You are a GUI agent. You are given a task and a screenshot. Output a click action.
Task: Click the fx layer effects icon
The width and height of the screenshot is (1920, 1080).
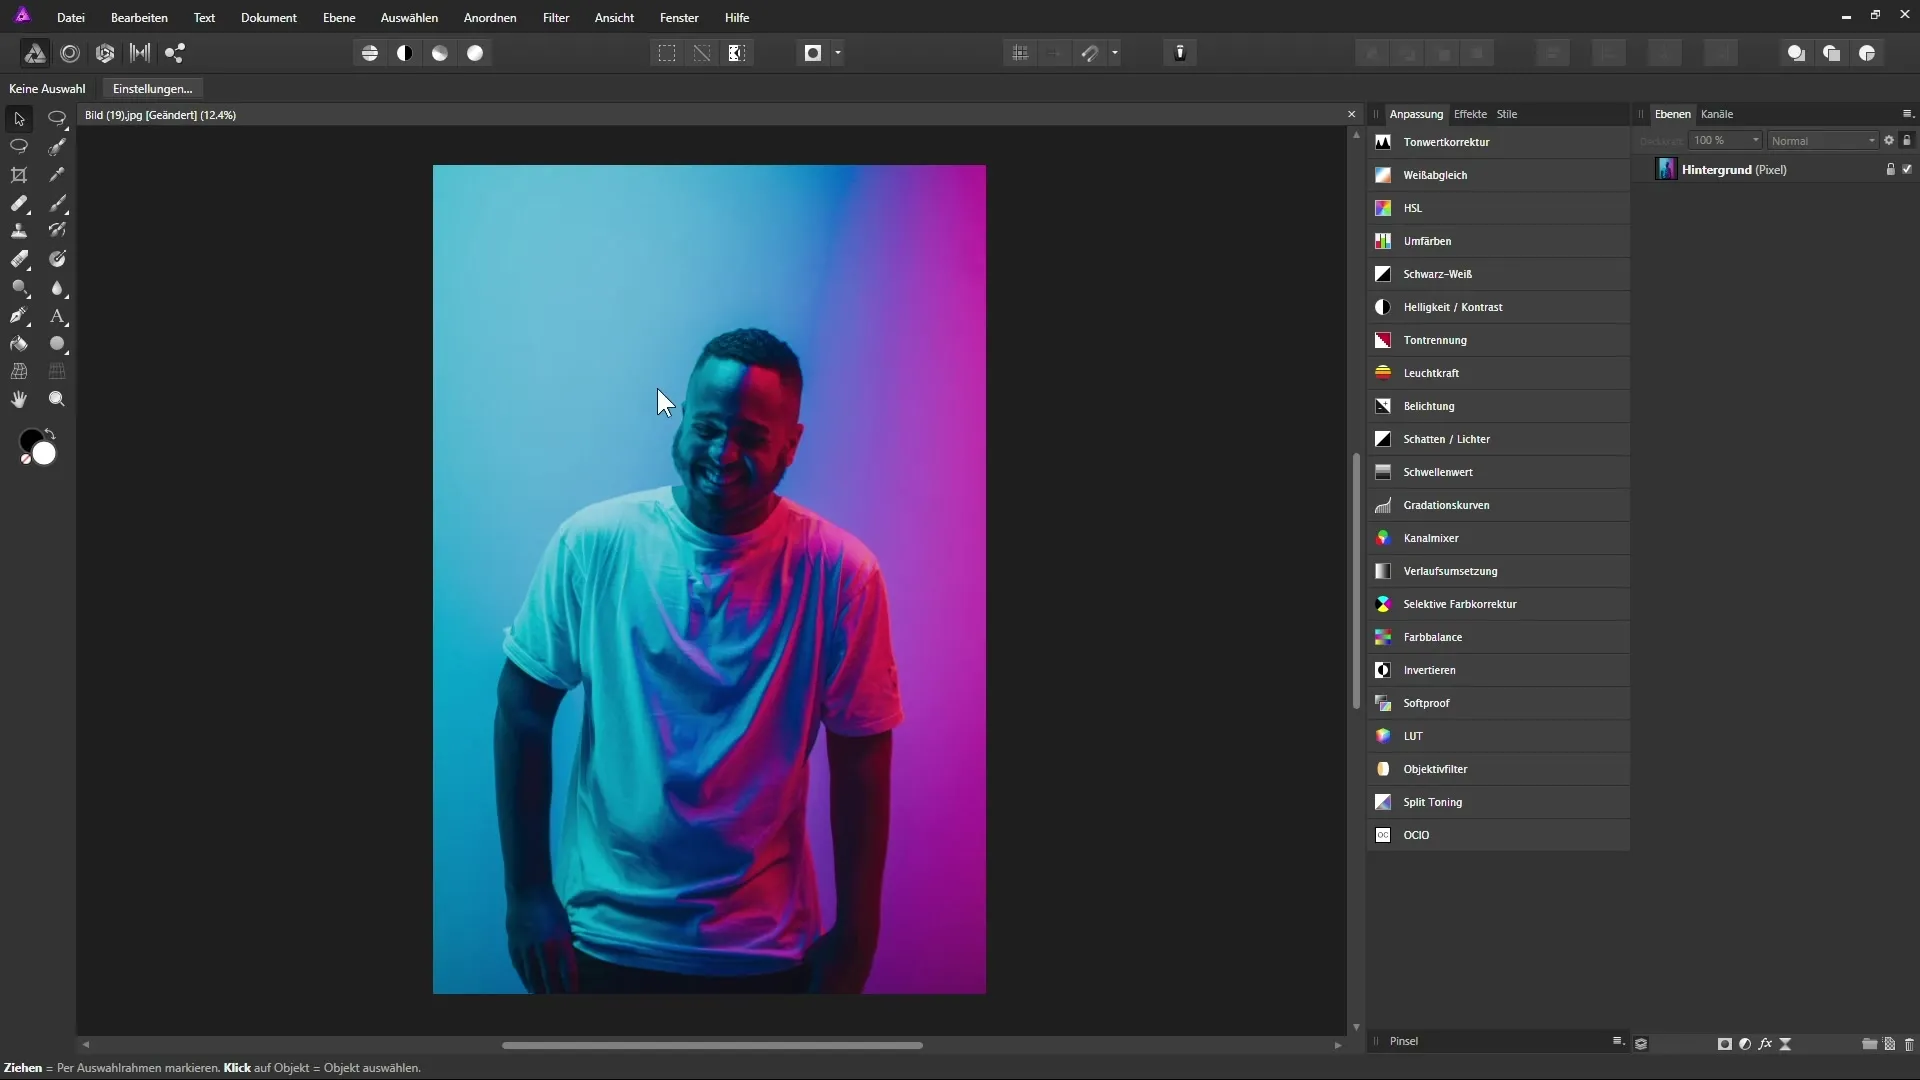tap(1765, 1044)
